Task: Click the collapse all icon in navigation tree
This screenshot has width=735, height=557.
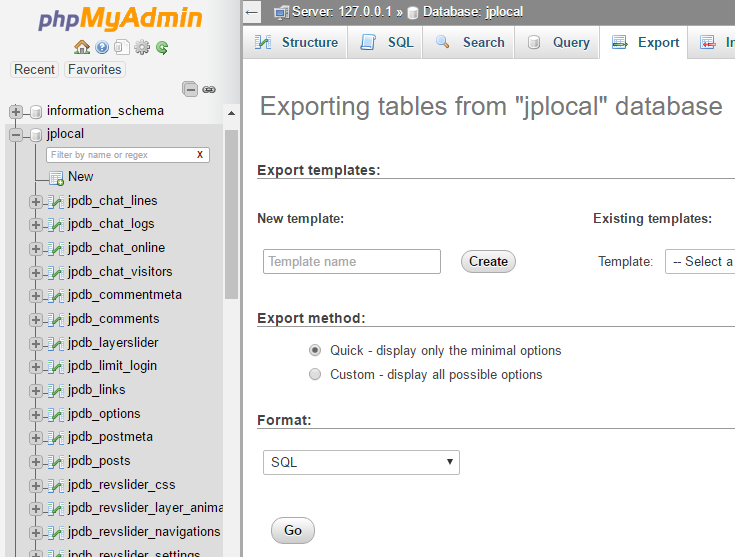Action: (190, 89)
